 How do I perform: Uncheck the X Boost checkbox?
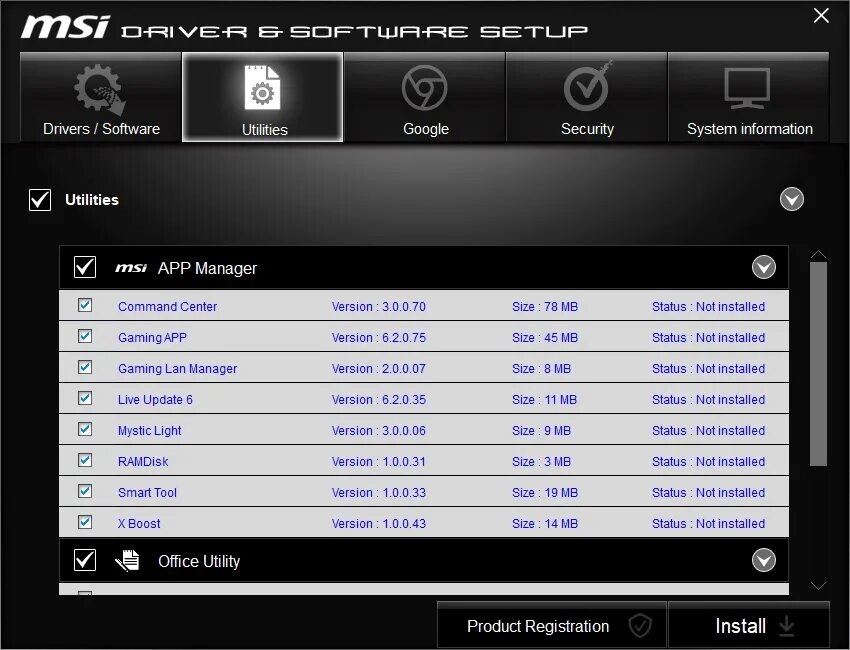click(x=85, y=522)
